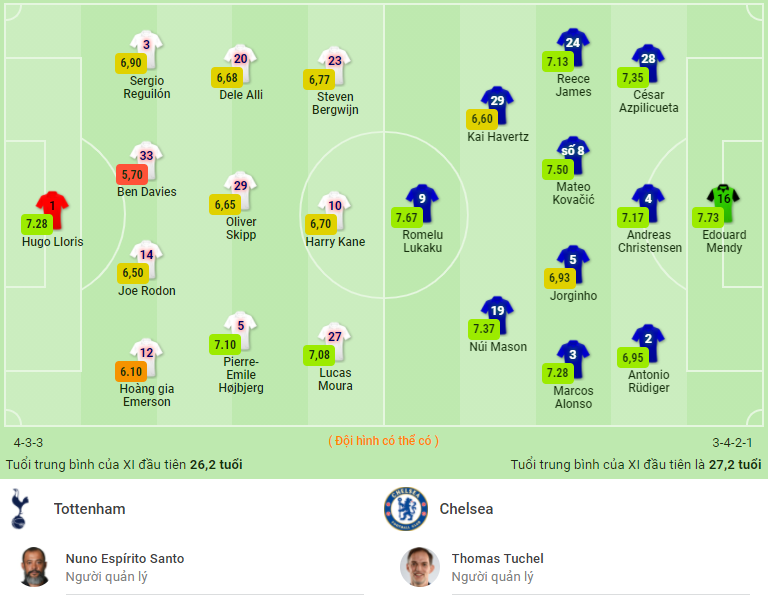Viewport: 768px width, 595px height.
Task: Select Mateo Kovačić's 7.50 rating badge
Action: 557,169
